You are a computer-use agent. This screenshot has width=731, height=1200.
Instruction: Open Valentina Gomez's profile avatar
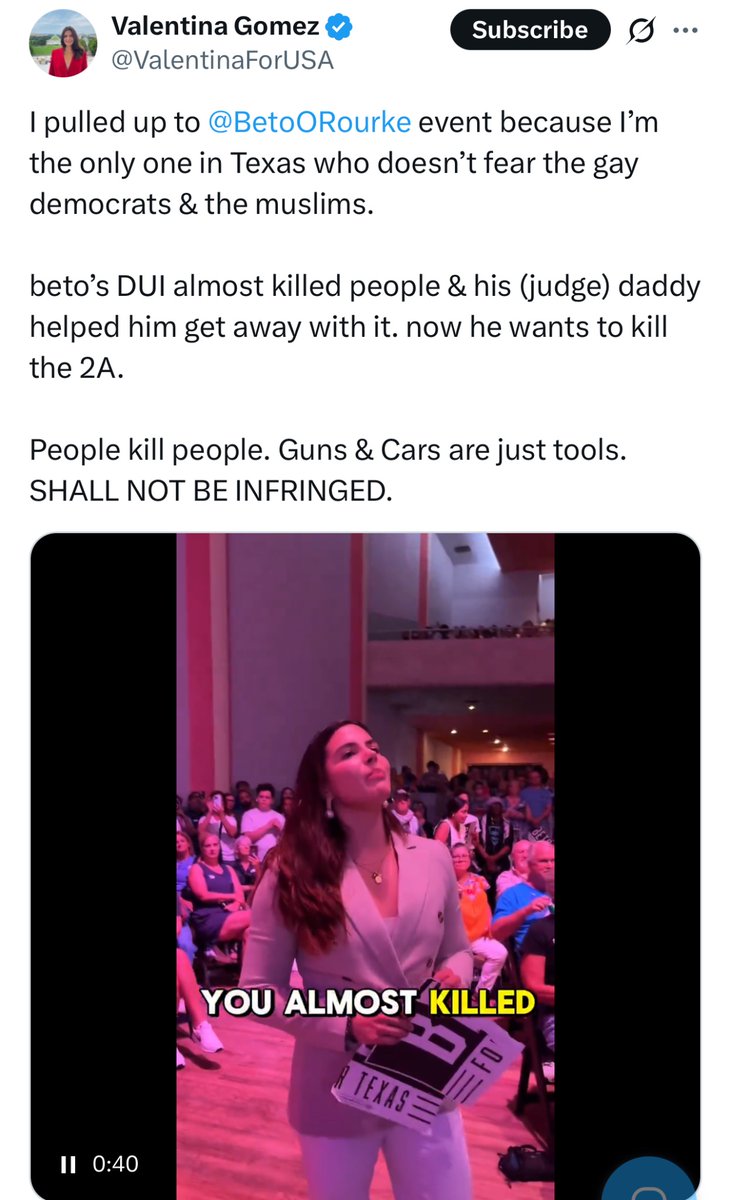[64, 43]
